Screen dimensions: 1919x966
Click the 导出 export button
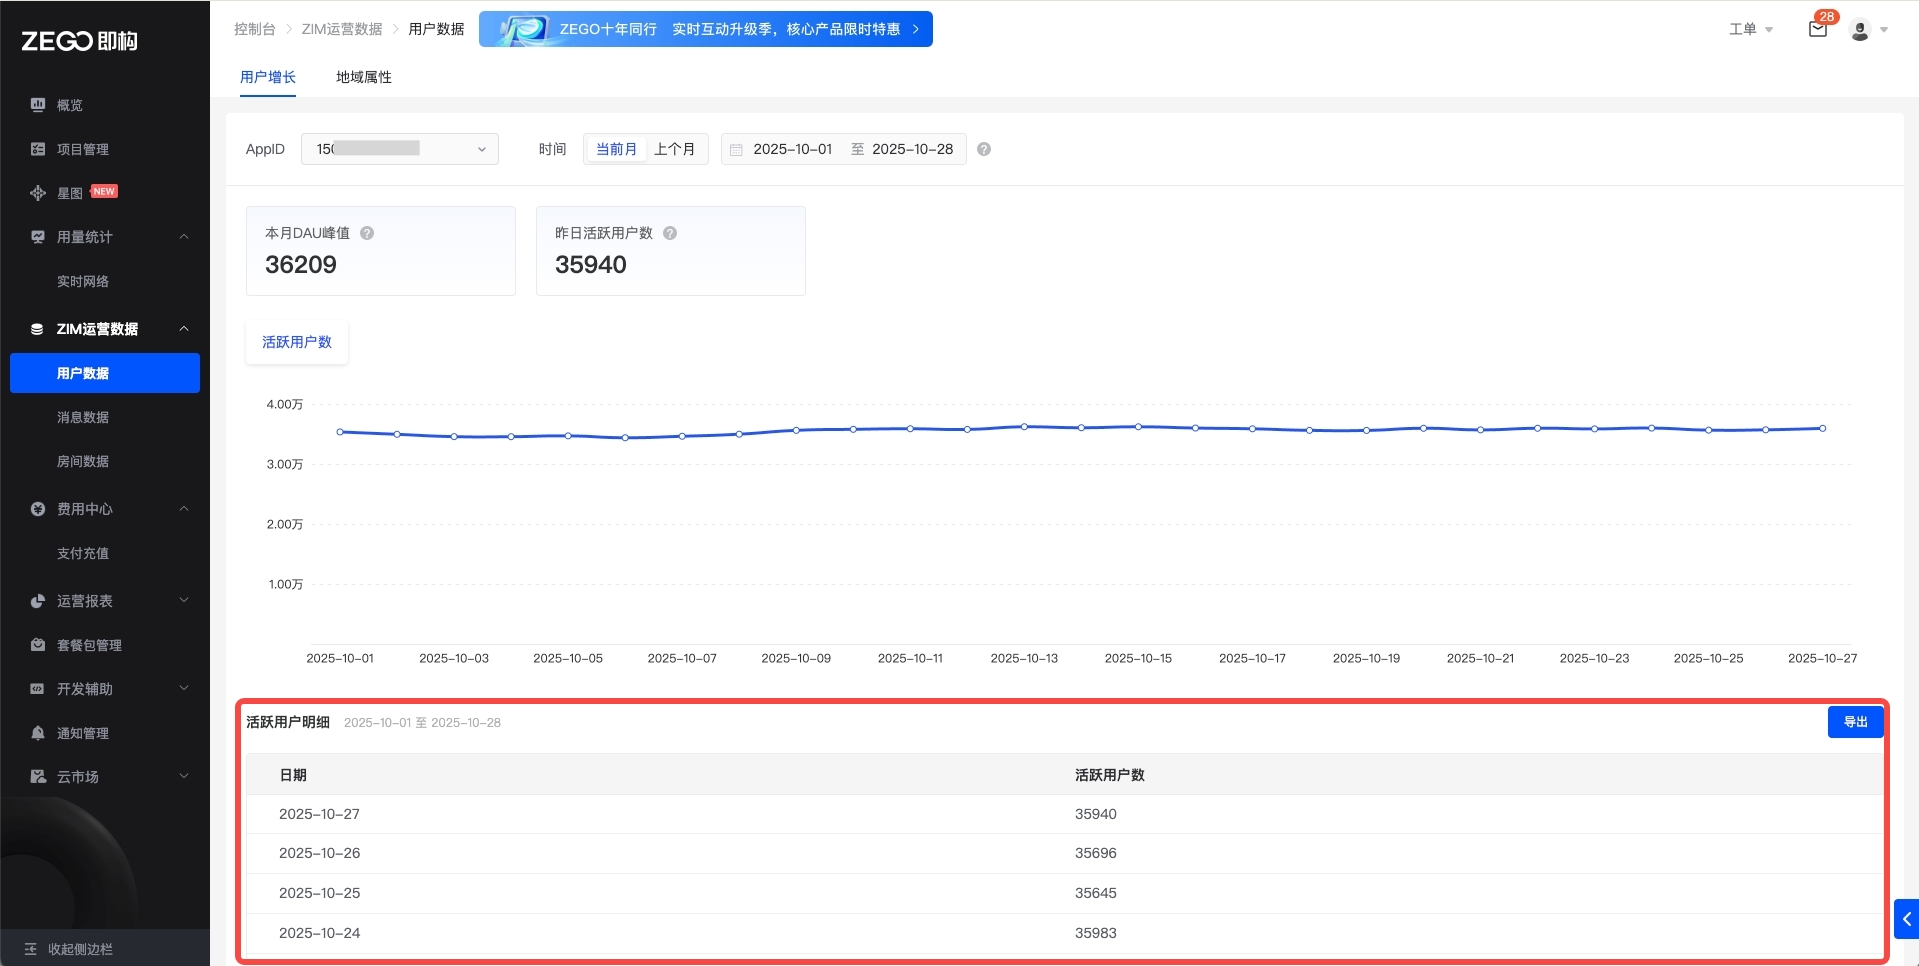pyautogui.click(x=1855, y=722)
